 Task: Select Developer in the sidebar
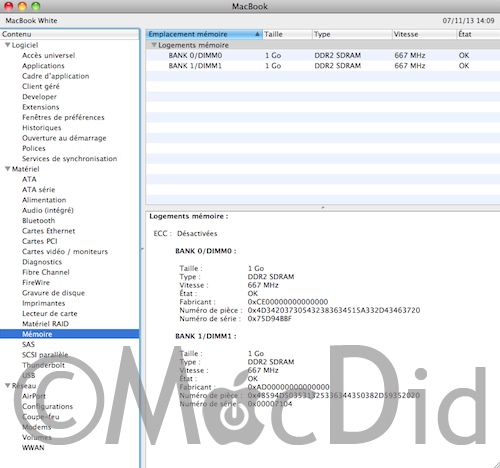point(39,97)
